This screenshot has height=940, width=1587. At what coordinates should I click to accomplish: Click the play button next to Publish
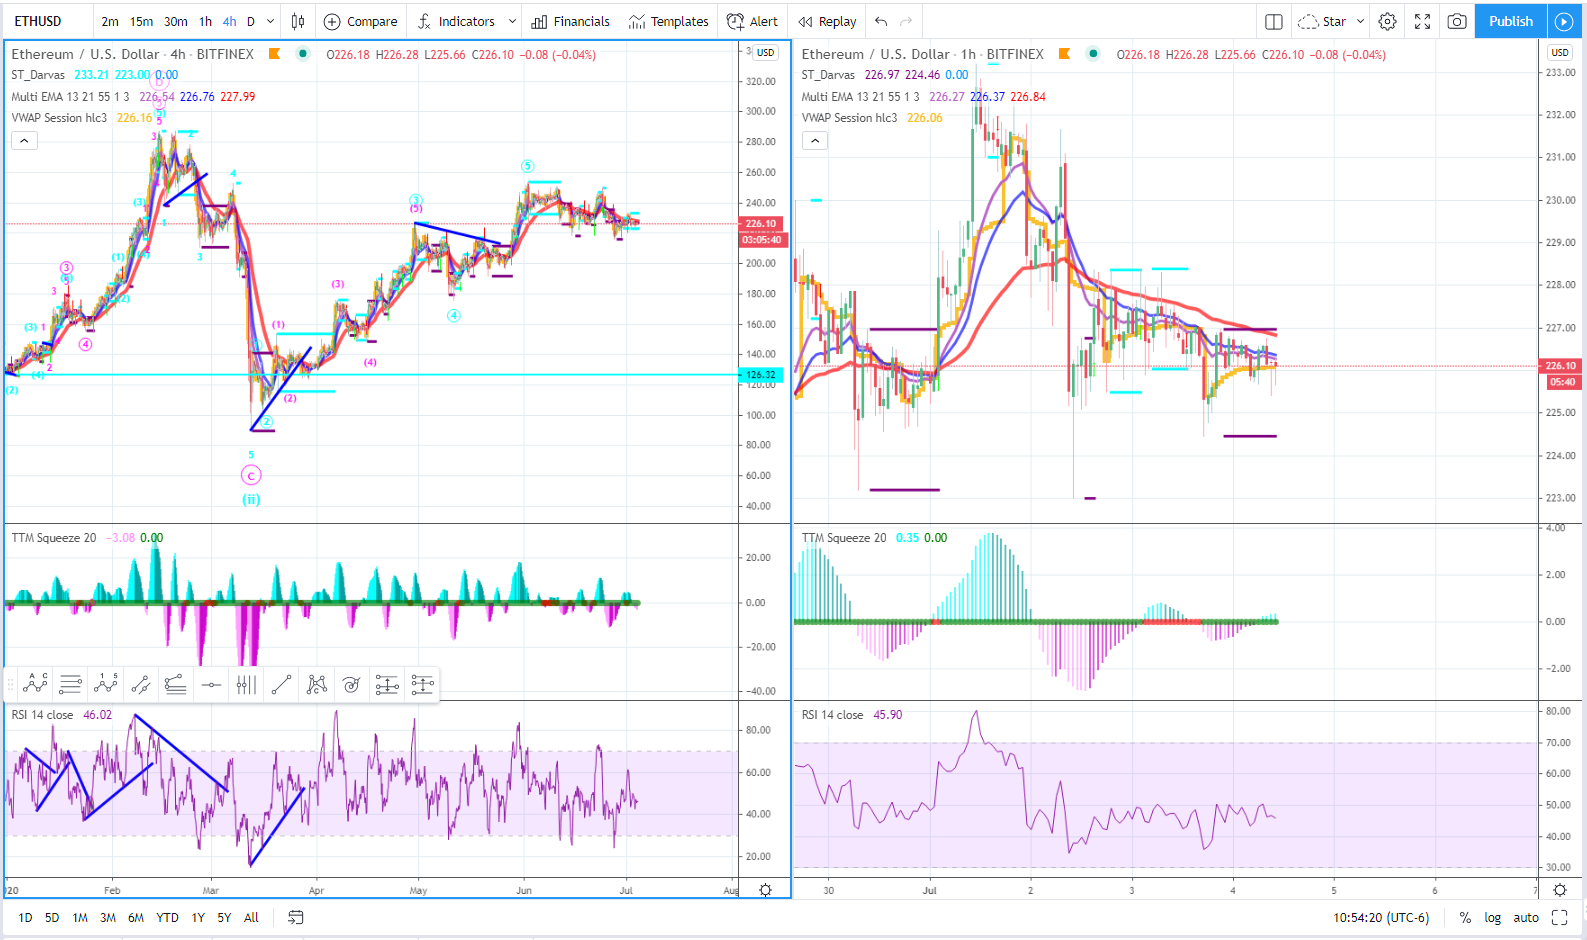pos(1564,21)
